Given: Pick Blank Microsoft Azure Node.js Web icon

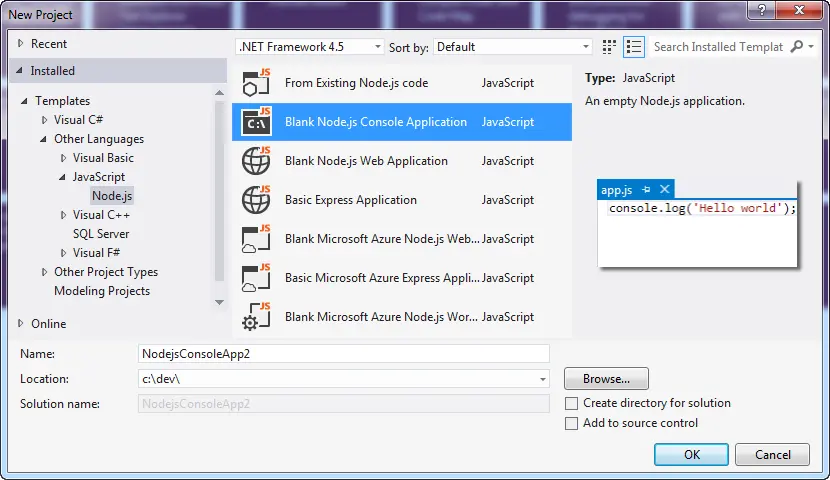Looking at the screenshot, I should 256,239.
